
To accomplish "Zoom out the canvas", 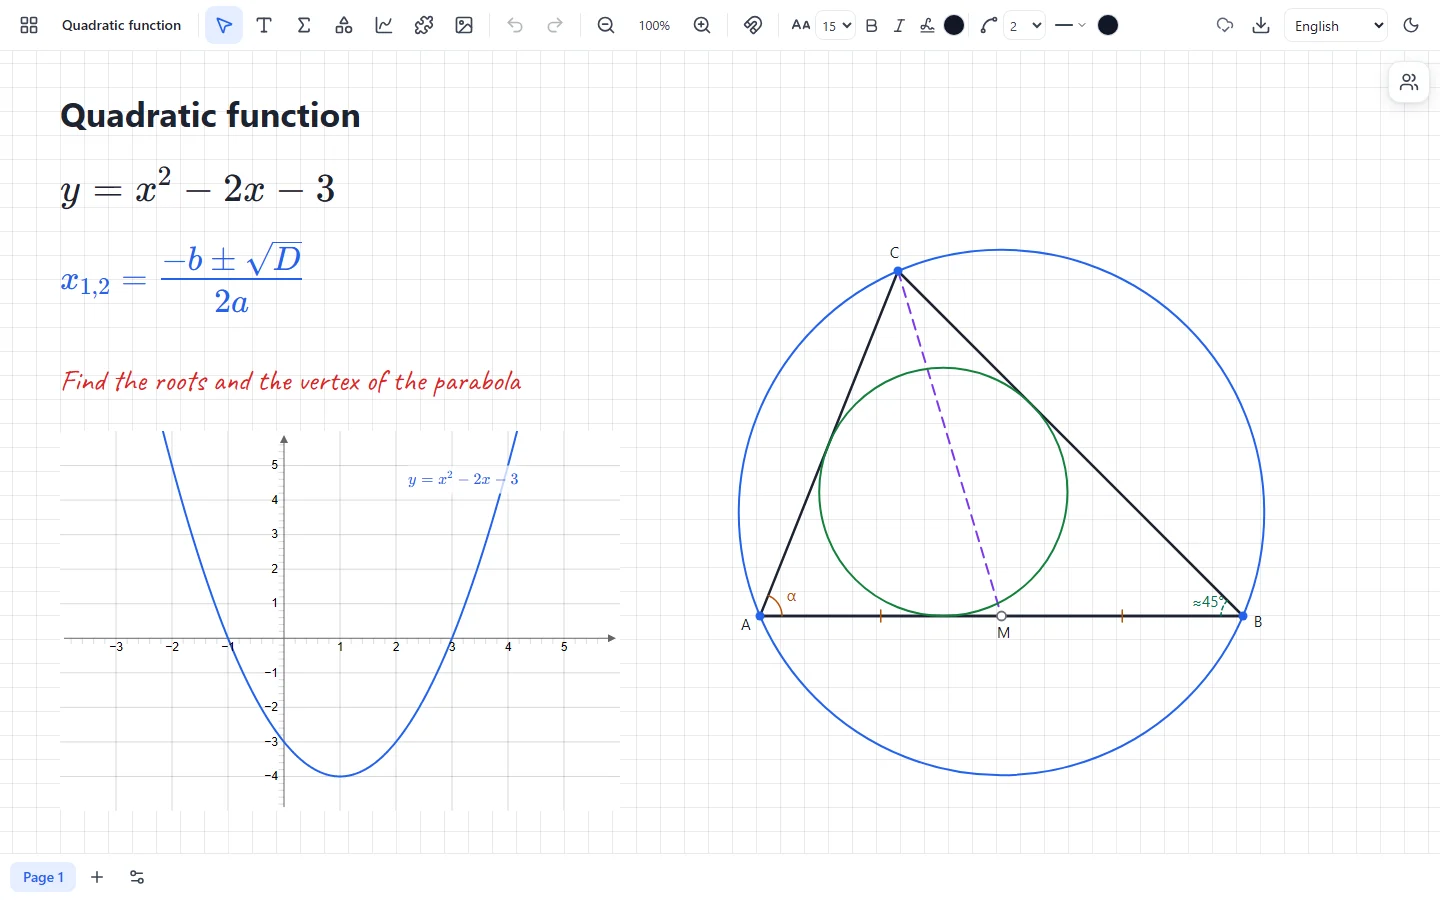I will coord(606,25).
